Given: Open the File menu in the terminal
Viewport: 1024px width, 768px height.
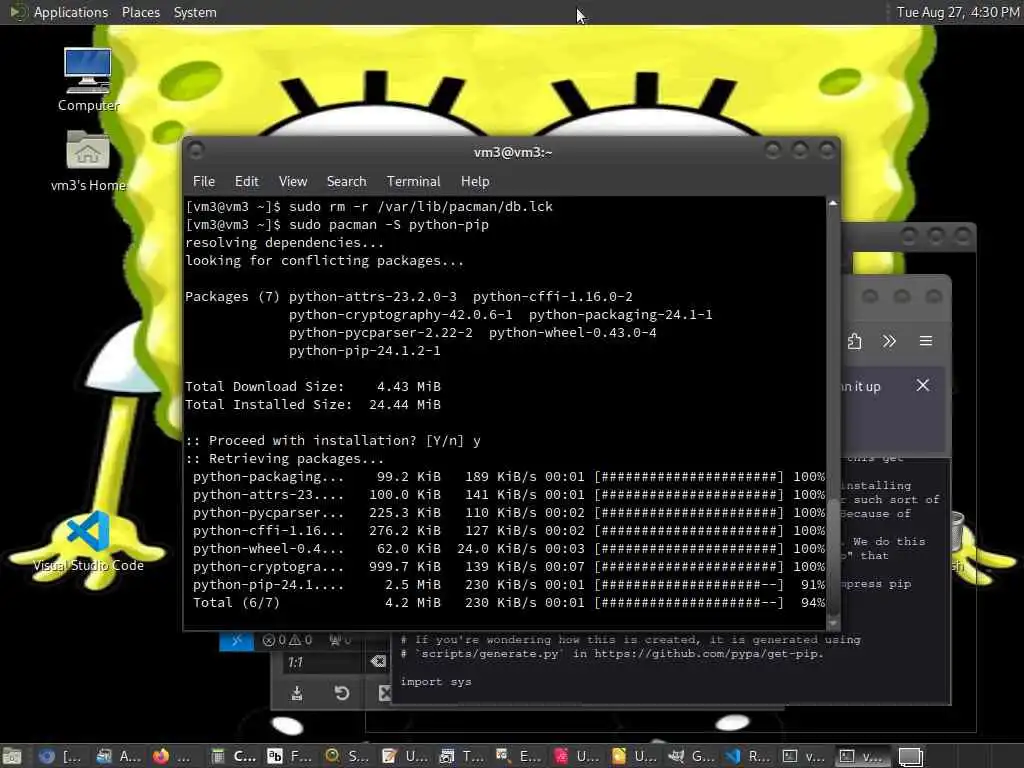Looking at the screenshot, I should pyautogui.click(x=204, y=182).
